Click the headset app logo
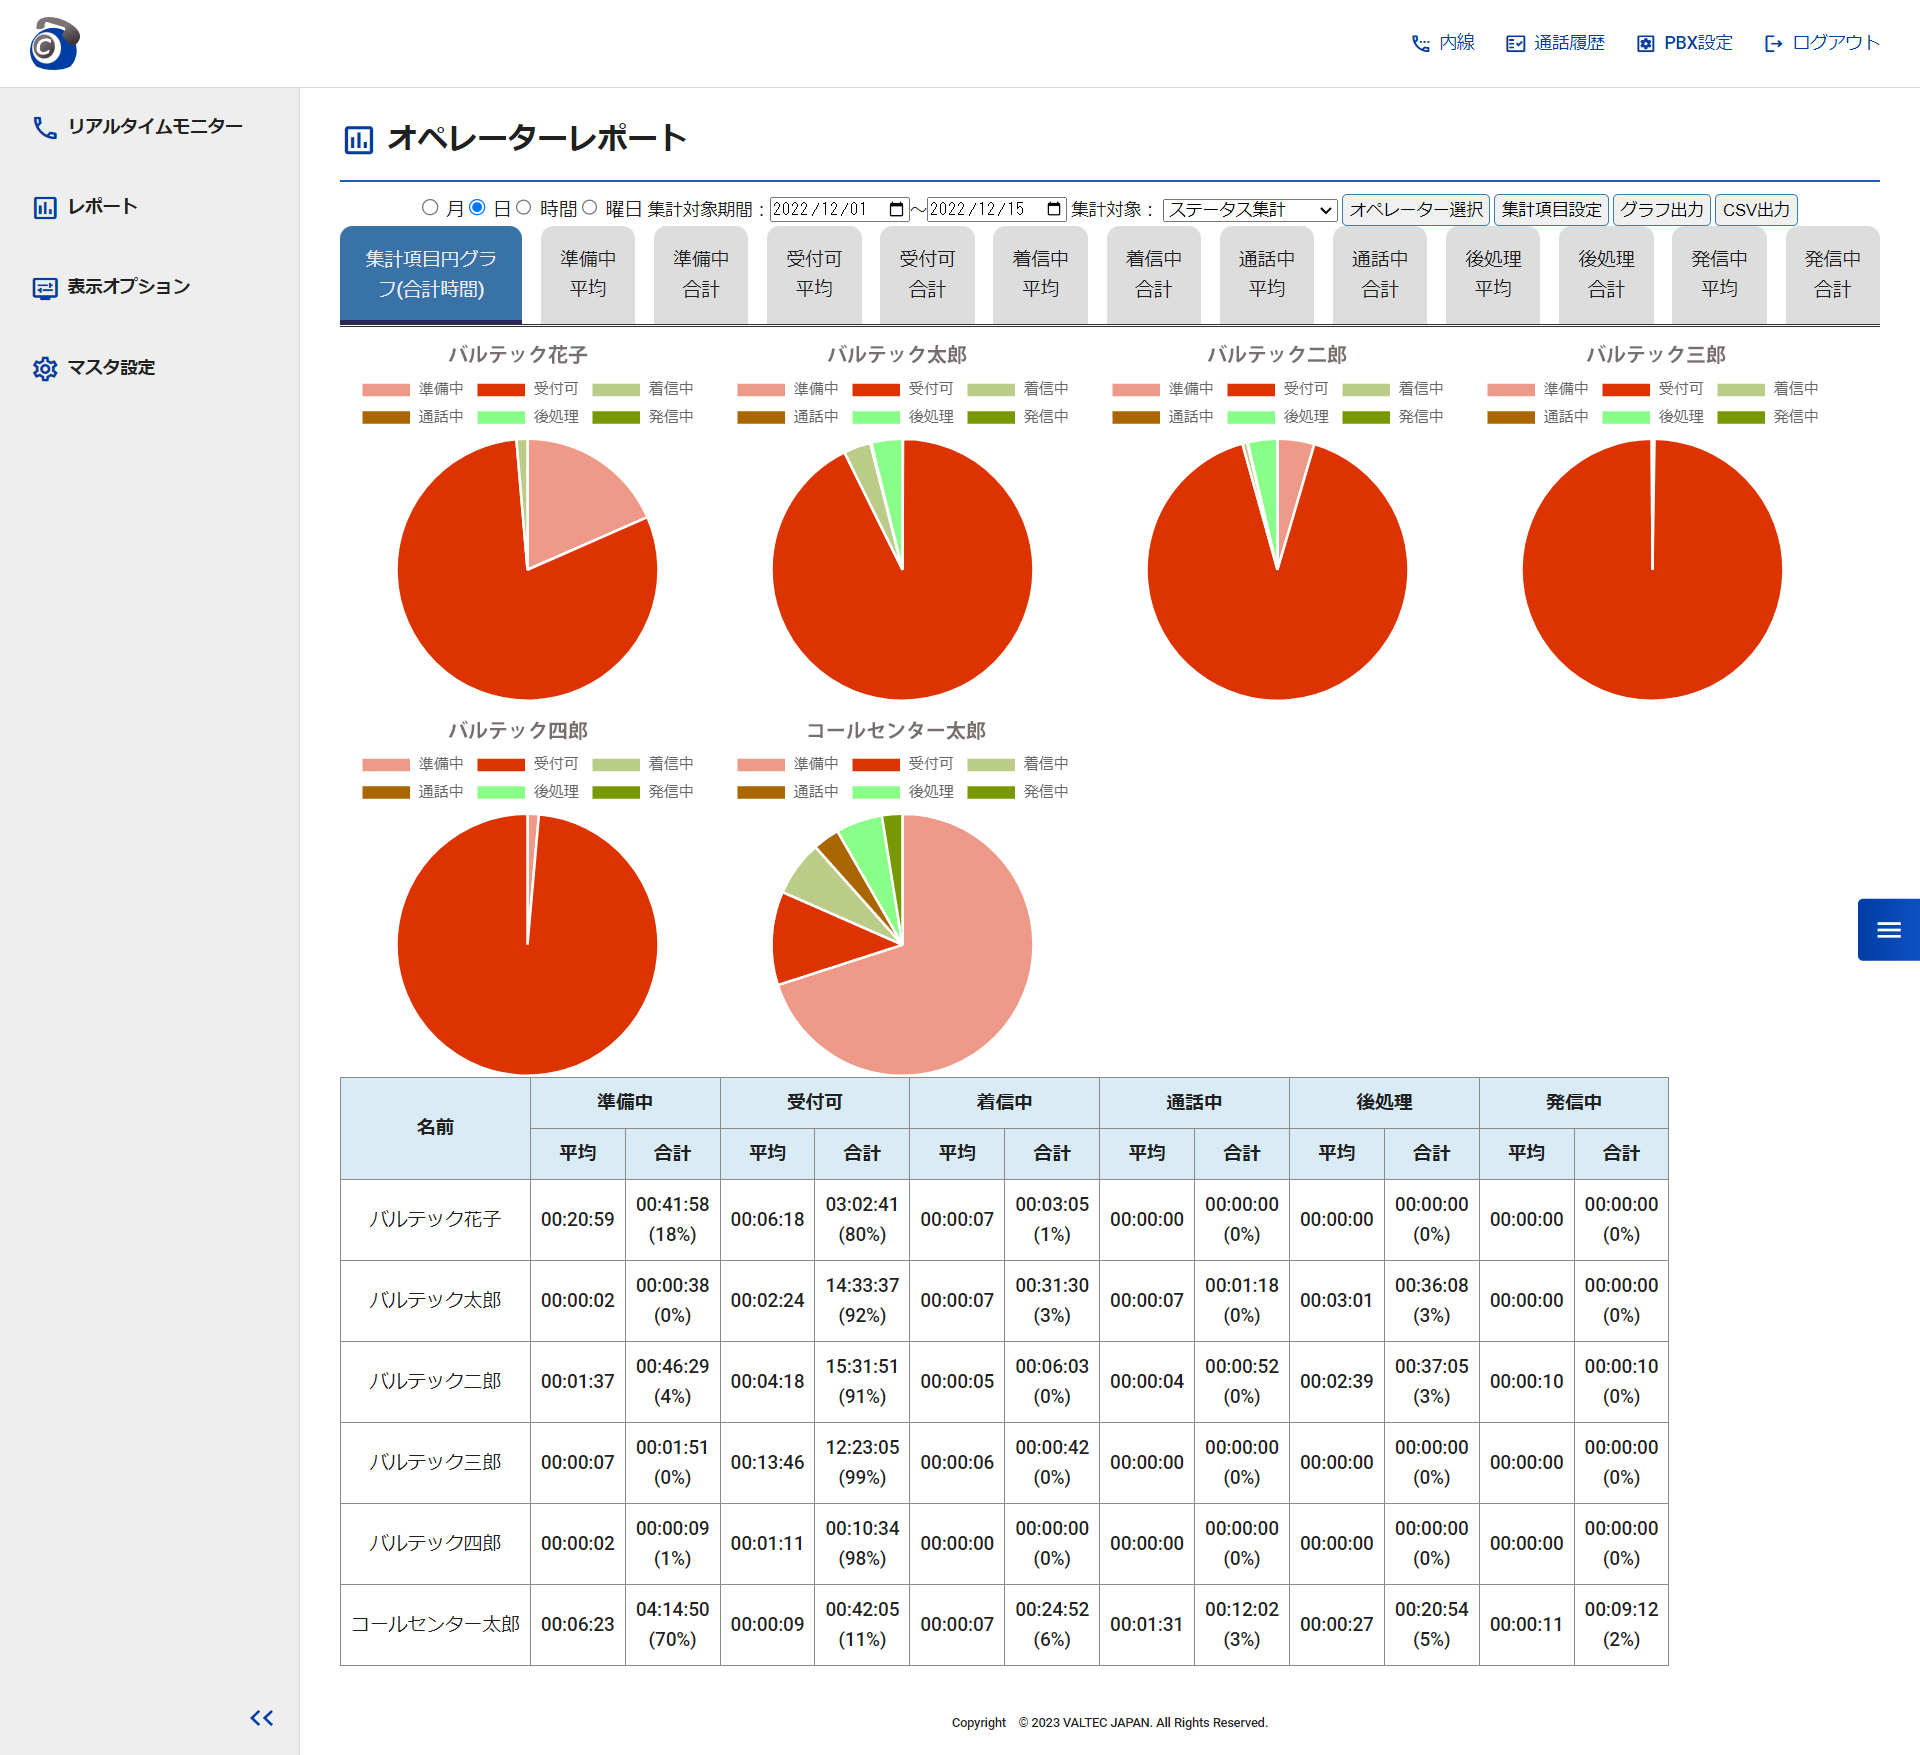Image resolution: width=1920 pixels, height=1755 pixels. 54,43
